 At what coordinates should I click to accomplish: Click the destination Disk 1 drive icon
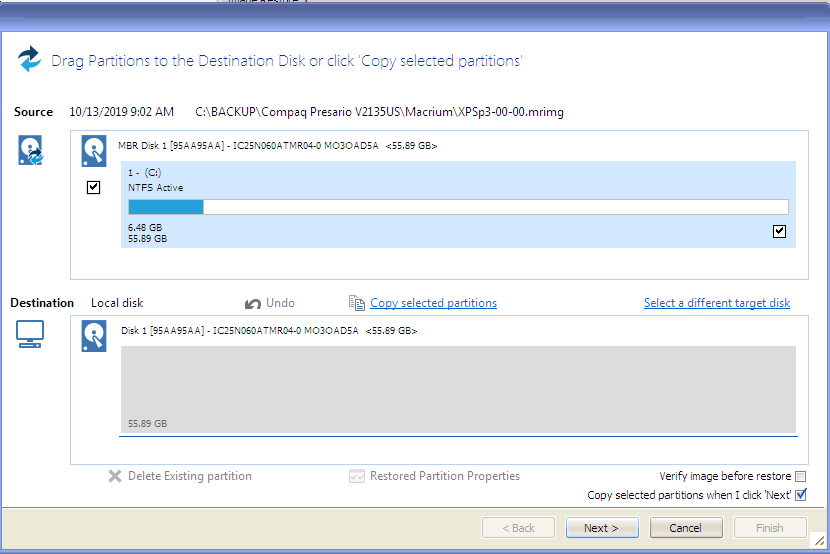coord(94,336)
